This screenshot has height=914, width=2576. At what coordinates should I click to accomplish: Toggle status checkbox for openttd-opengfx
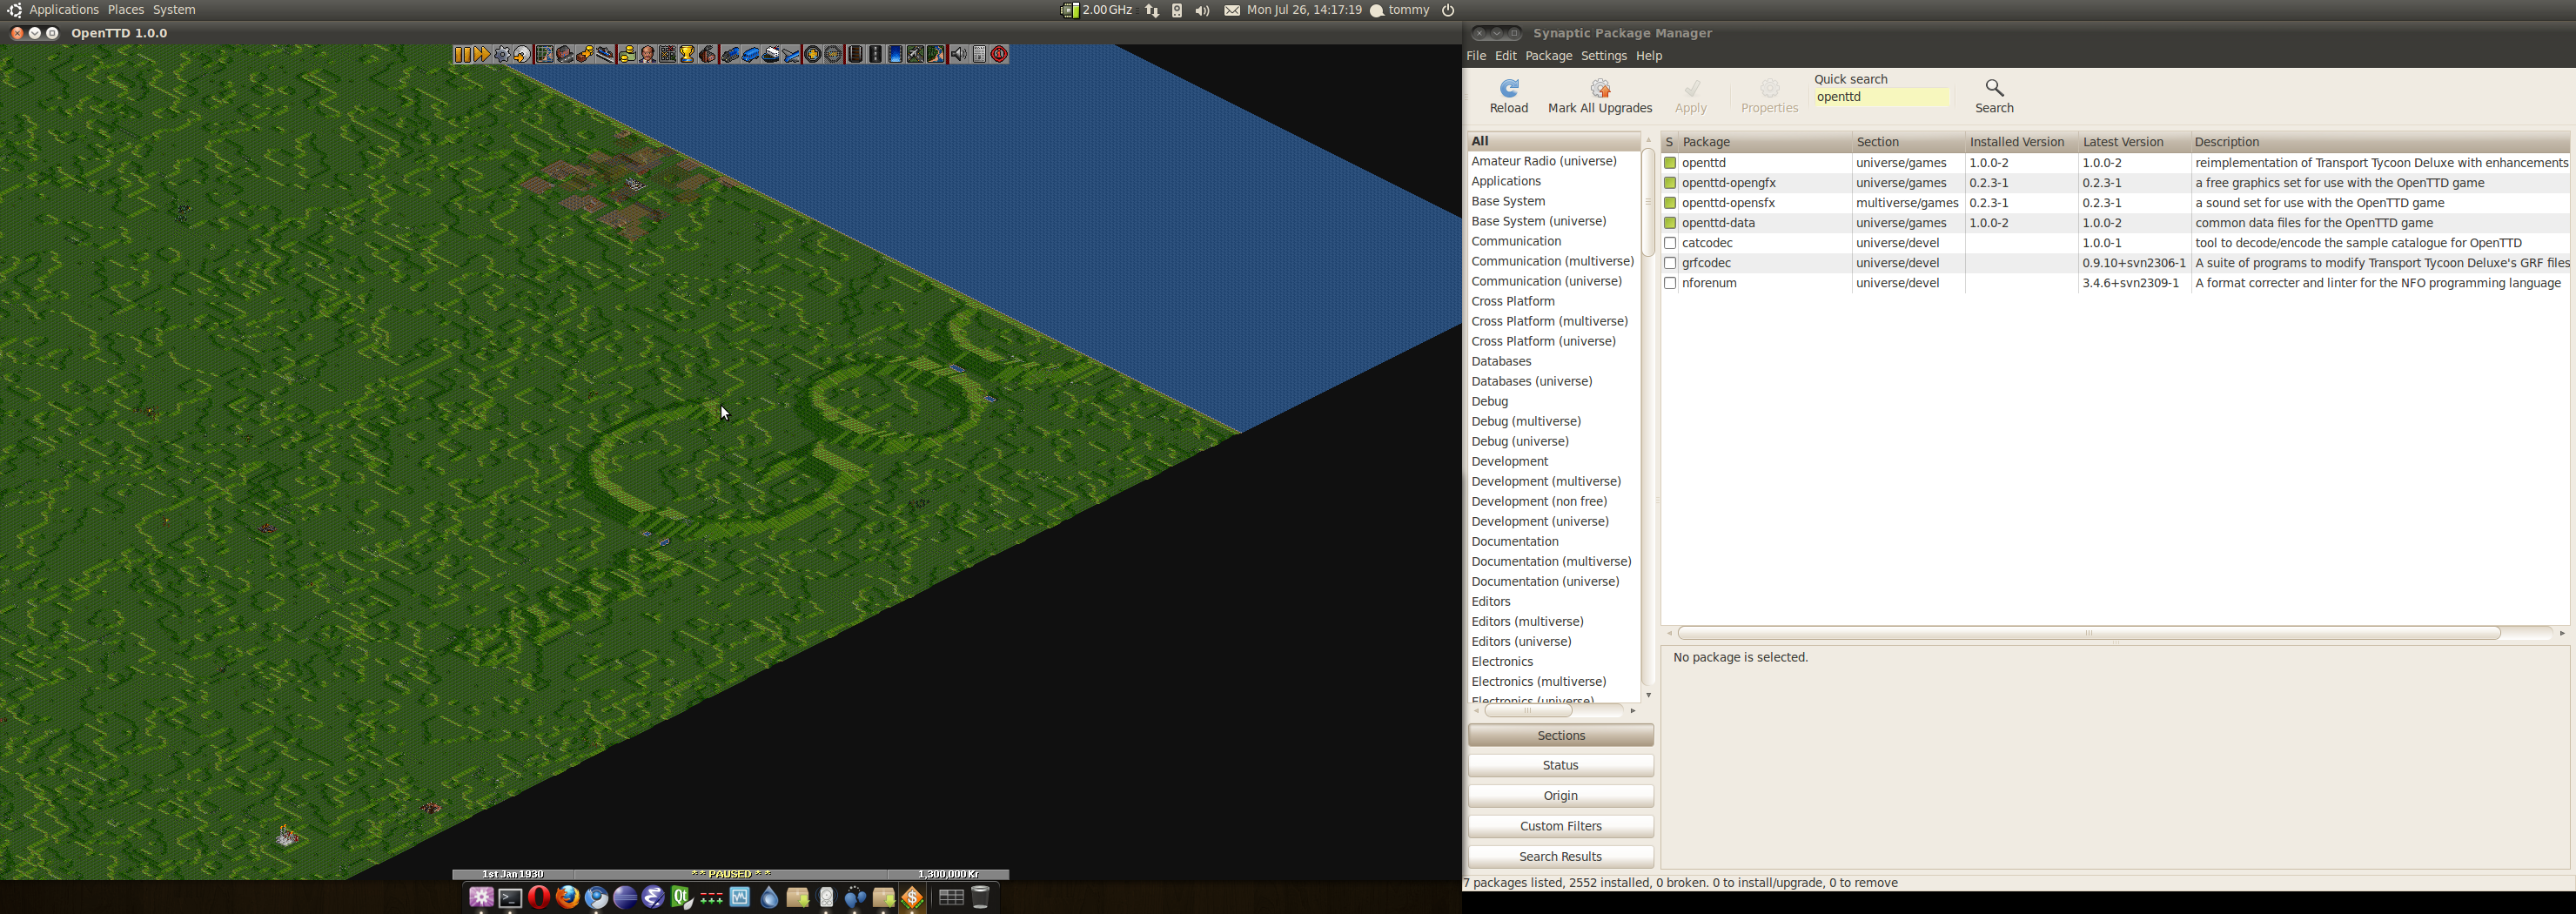[x=1670, y=183]
